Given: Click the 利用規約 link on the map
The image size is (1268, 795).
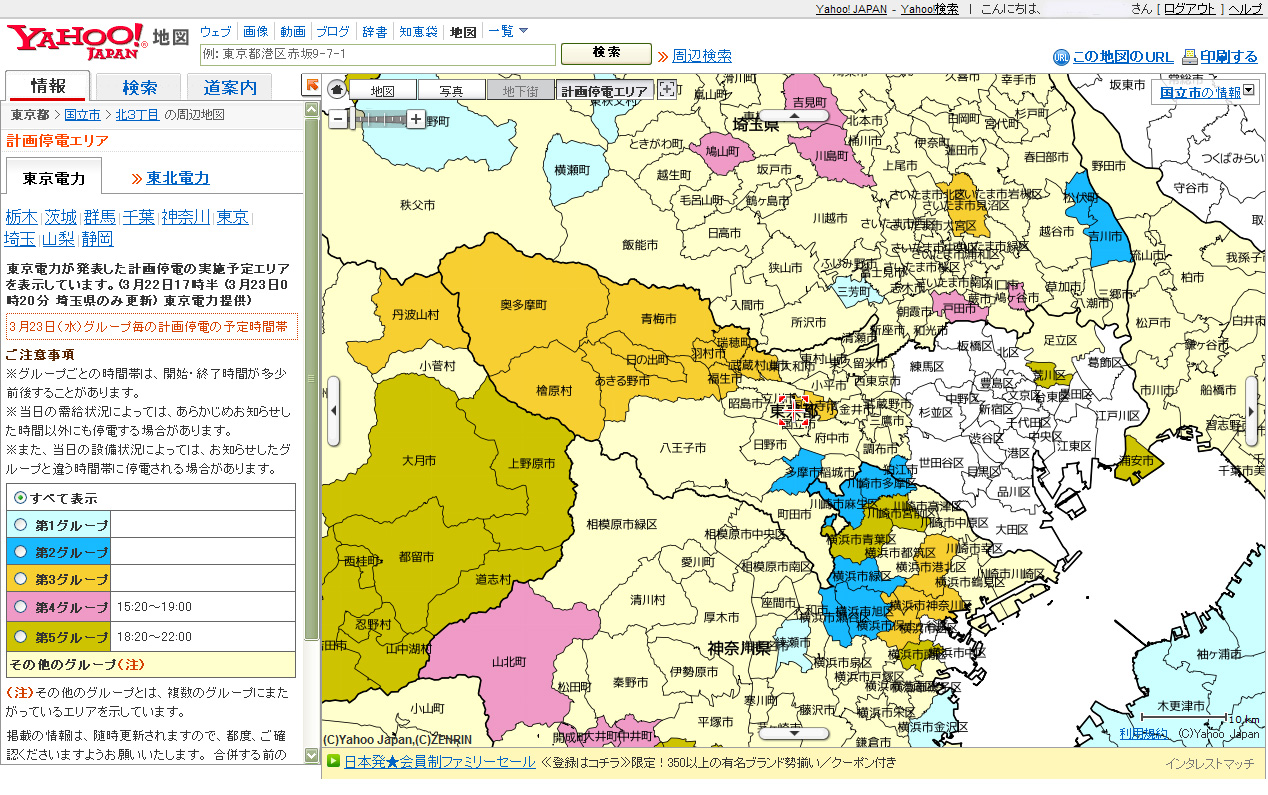Looking at the screenshot, I should [x=1142, y=734].
